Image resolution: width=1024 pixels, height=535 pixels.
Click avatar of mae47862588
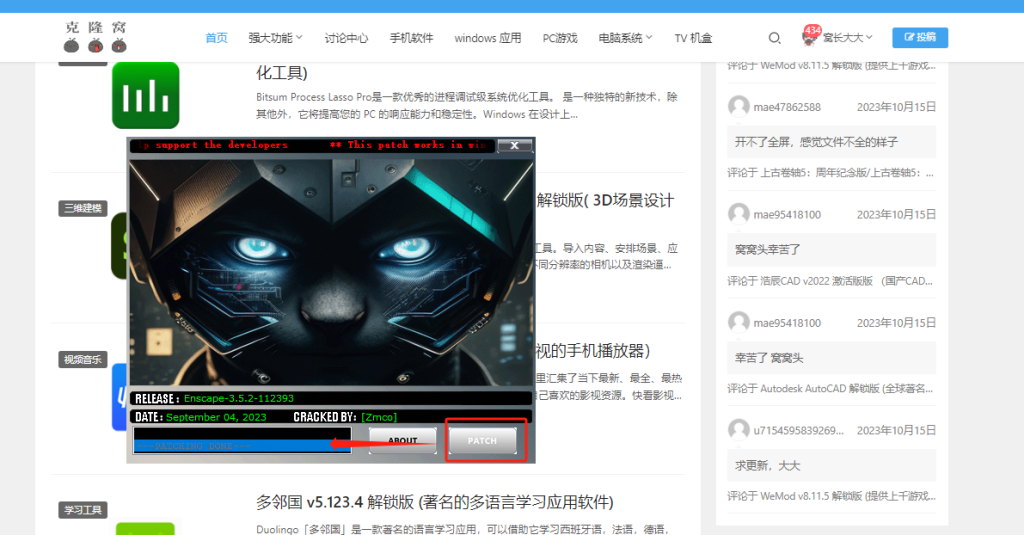click(x=739, y=106)
